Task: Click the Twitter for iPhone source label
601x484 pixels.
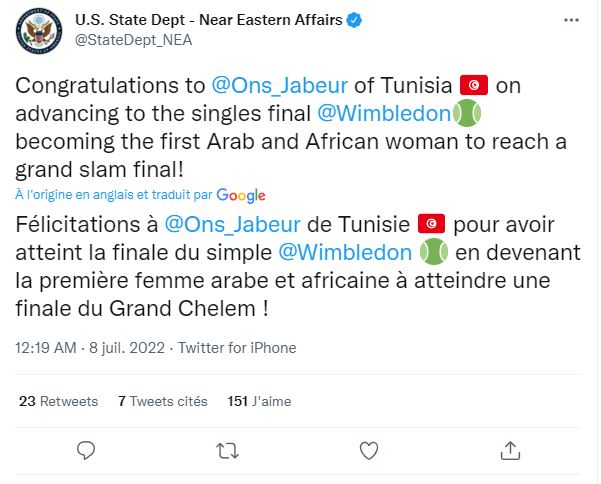Action: point(238,348)
